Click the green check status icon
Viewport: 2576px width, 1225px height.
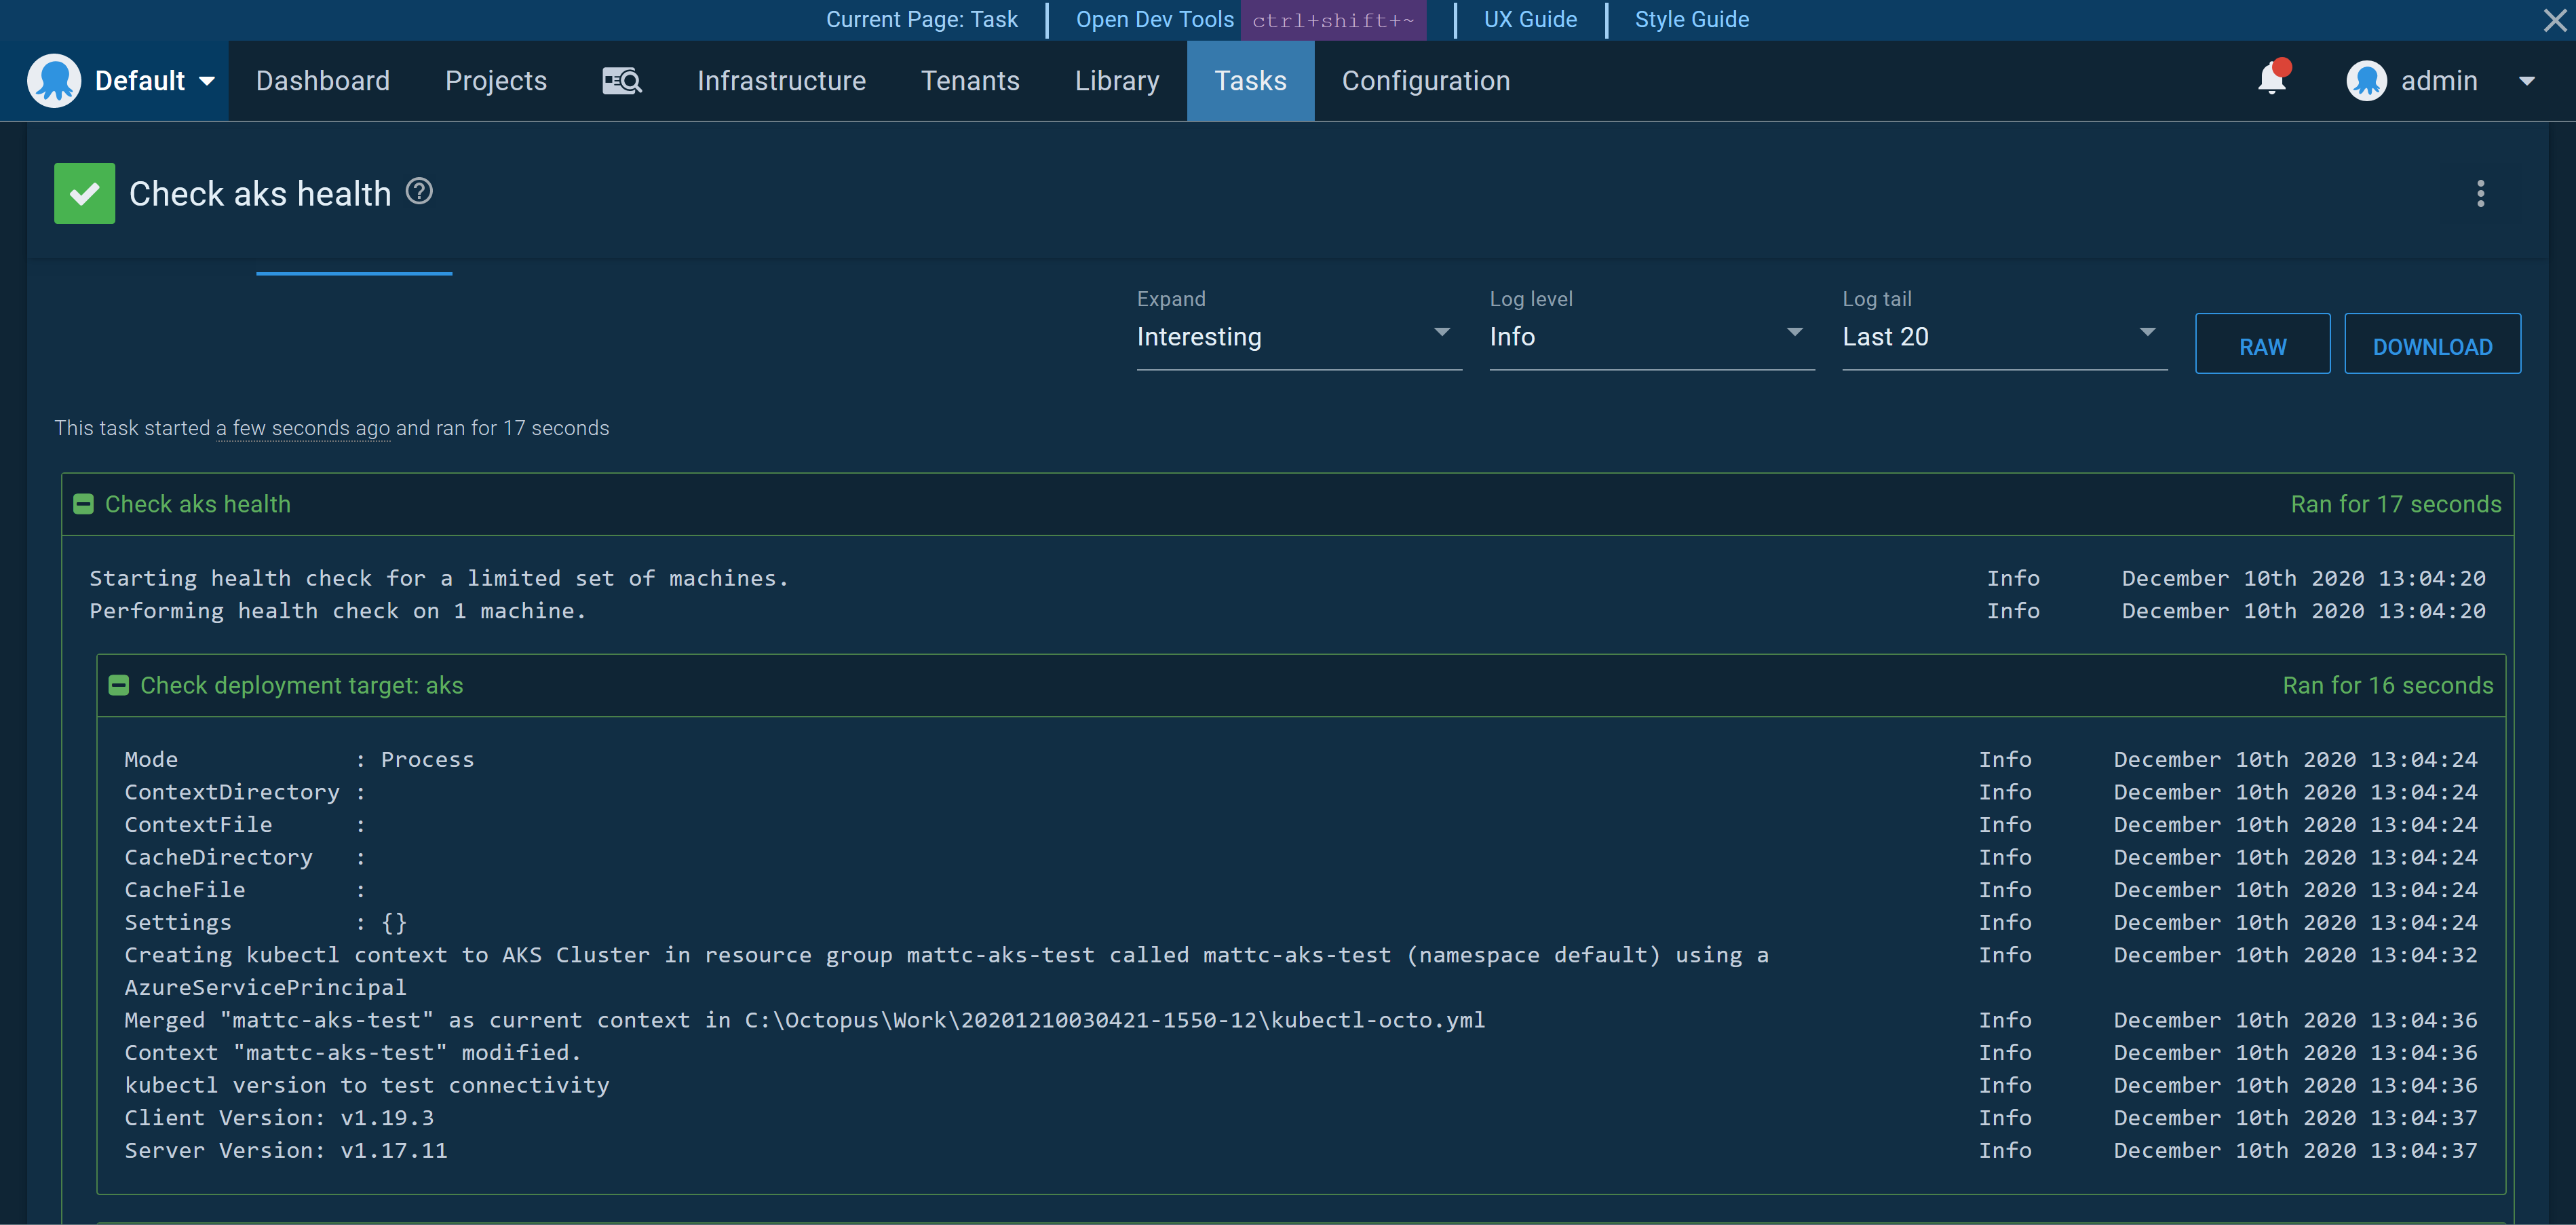pyautogui.click(x=84, y=192)
